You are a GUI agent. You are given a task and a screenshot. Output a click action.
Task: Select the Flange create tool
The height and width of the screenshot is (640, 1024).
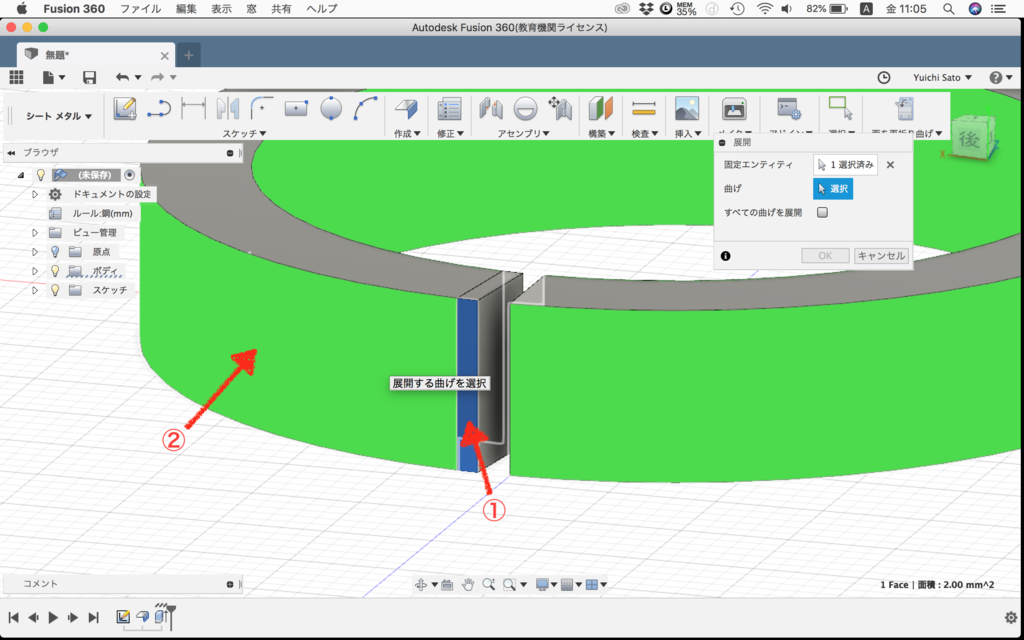[406, 108]
